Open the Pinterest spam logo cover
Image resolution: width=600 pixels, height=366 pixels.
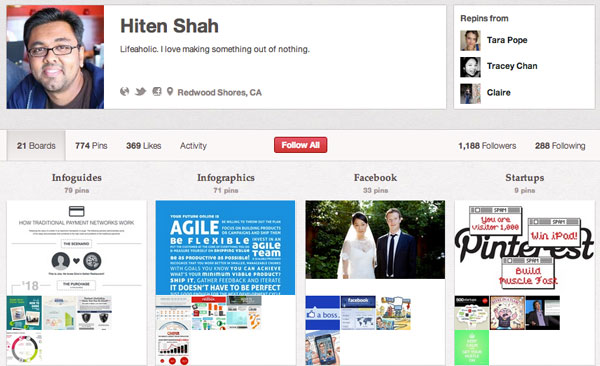[525, 247]
